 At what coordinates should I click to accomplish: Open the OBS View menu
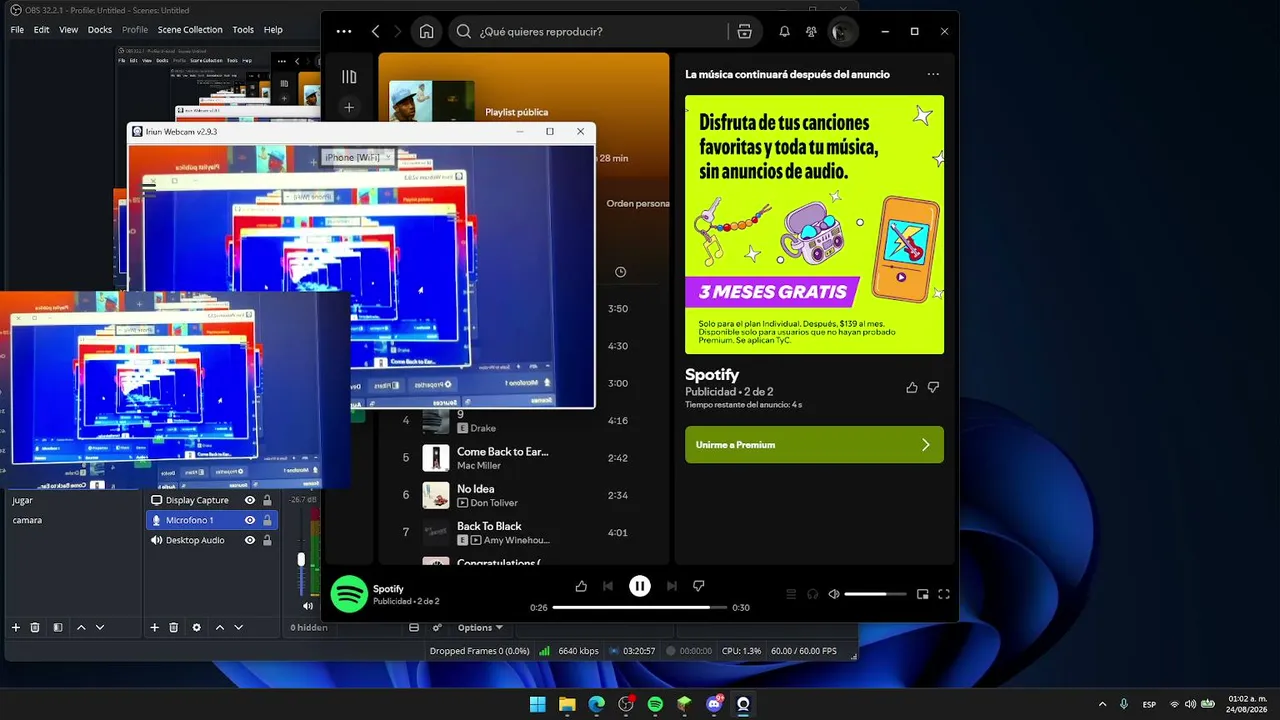point(68,30)
